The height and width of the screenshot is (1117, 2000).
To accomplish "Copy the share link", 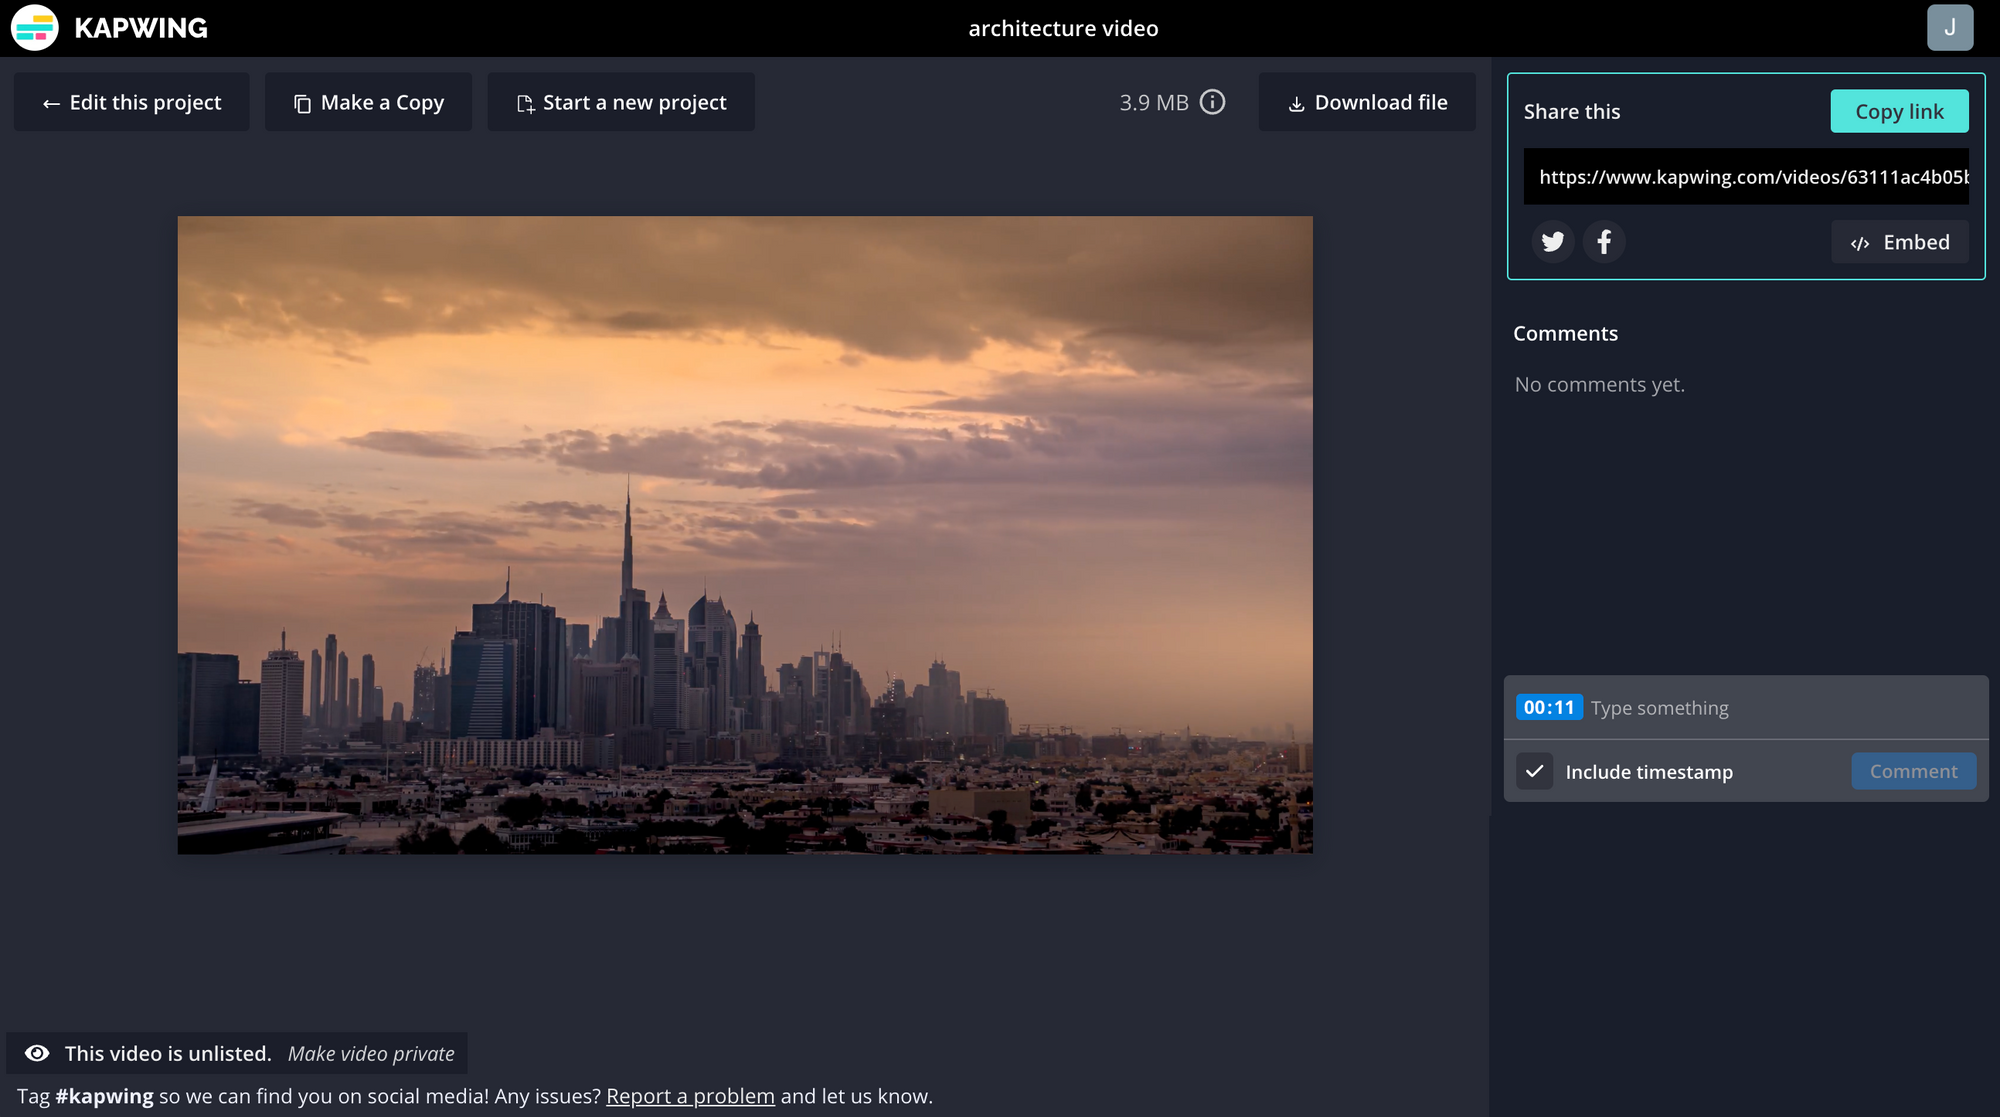I will pos(1898,111).
